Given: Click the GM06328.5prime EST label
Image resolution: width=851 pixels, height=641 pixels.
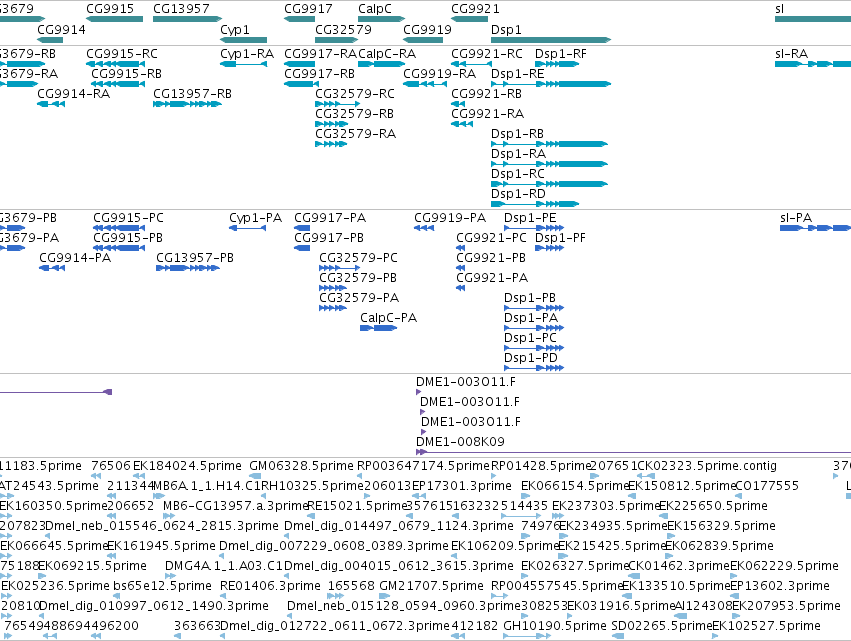Looking at the screenshot, I should [x=301, y=466].
